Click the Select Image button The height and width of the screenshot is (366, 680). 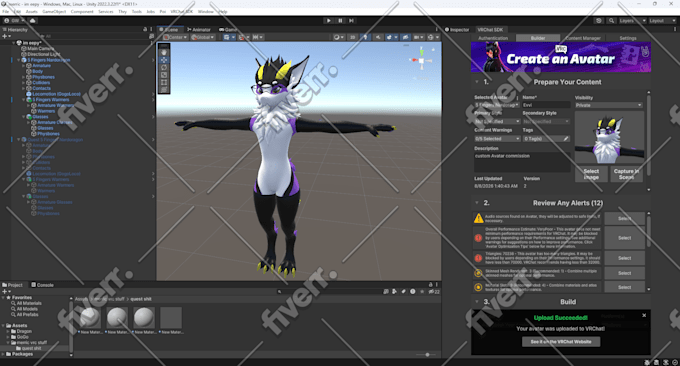[x=591, y=174]
